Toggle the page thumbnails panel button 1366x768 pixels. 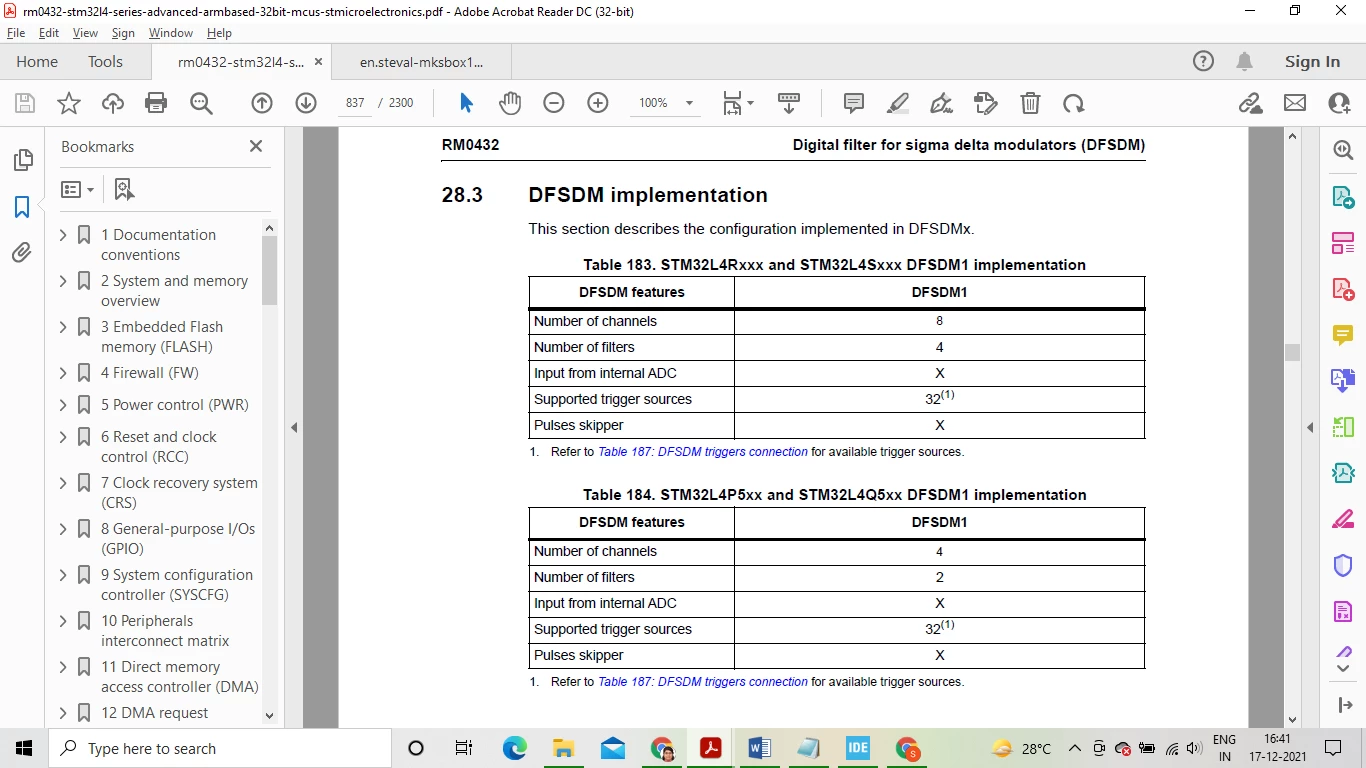(22, 160)
